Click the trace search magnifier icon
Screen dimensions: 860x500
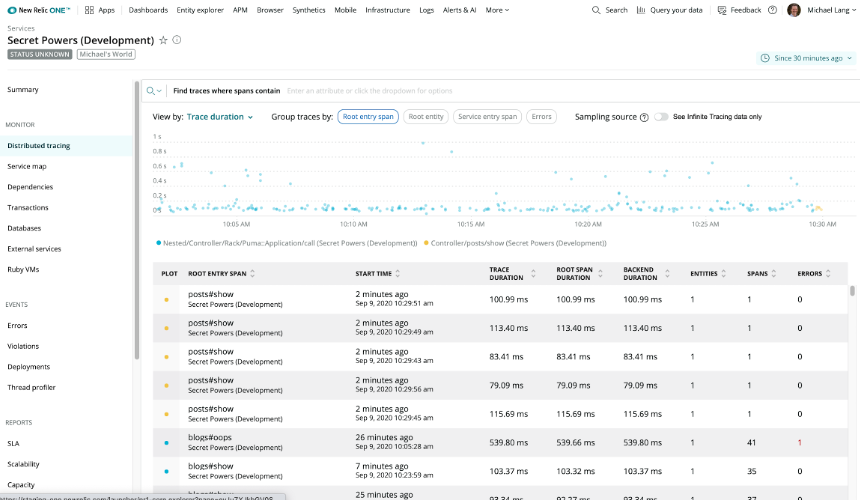pos(150,91)
